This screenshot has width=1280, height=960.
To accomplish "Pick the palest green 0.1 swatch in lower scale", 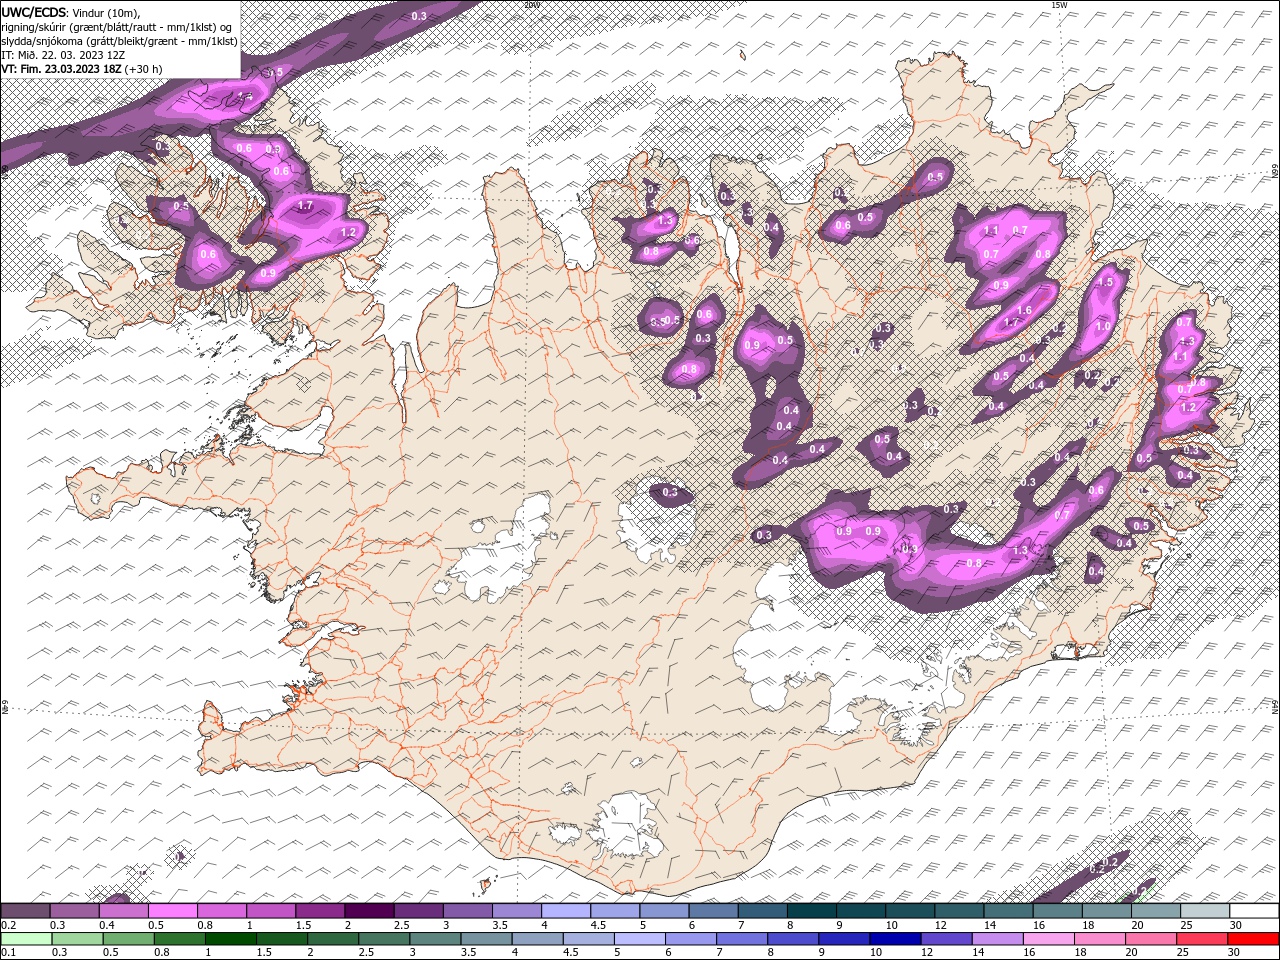I will 25,939.
